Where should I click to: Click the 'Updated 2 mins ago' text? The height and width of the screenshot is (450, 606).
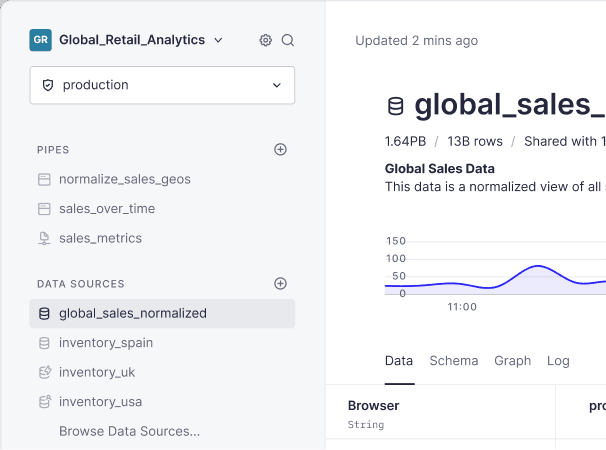pyautogui.click(x=417, y=41)
